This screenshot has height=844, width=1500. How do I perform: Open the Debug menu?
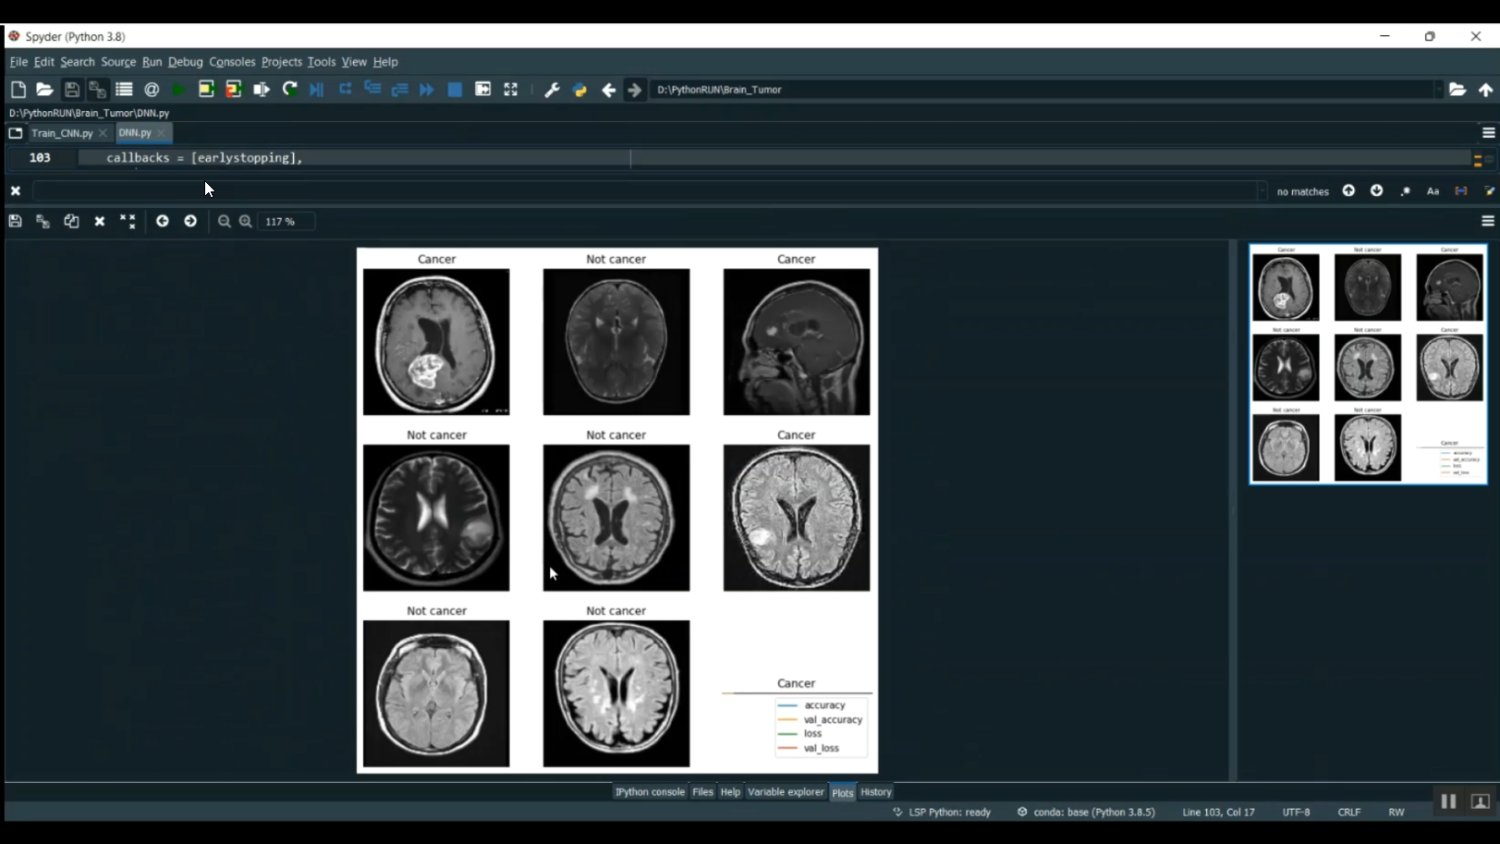coord(185,62)
